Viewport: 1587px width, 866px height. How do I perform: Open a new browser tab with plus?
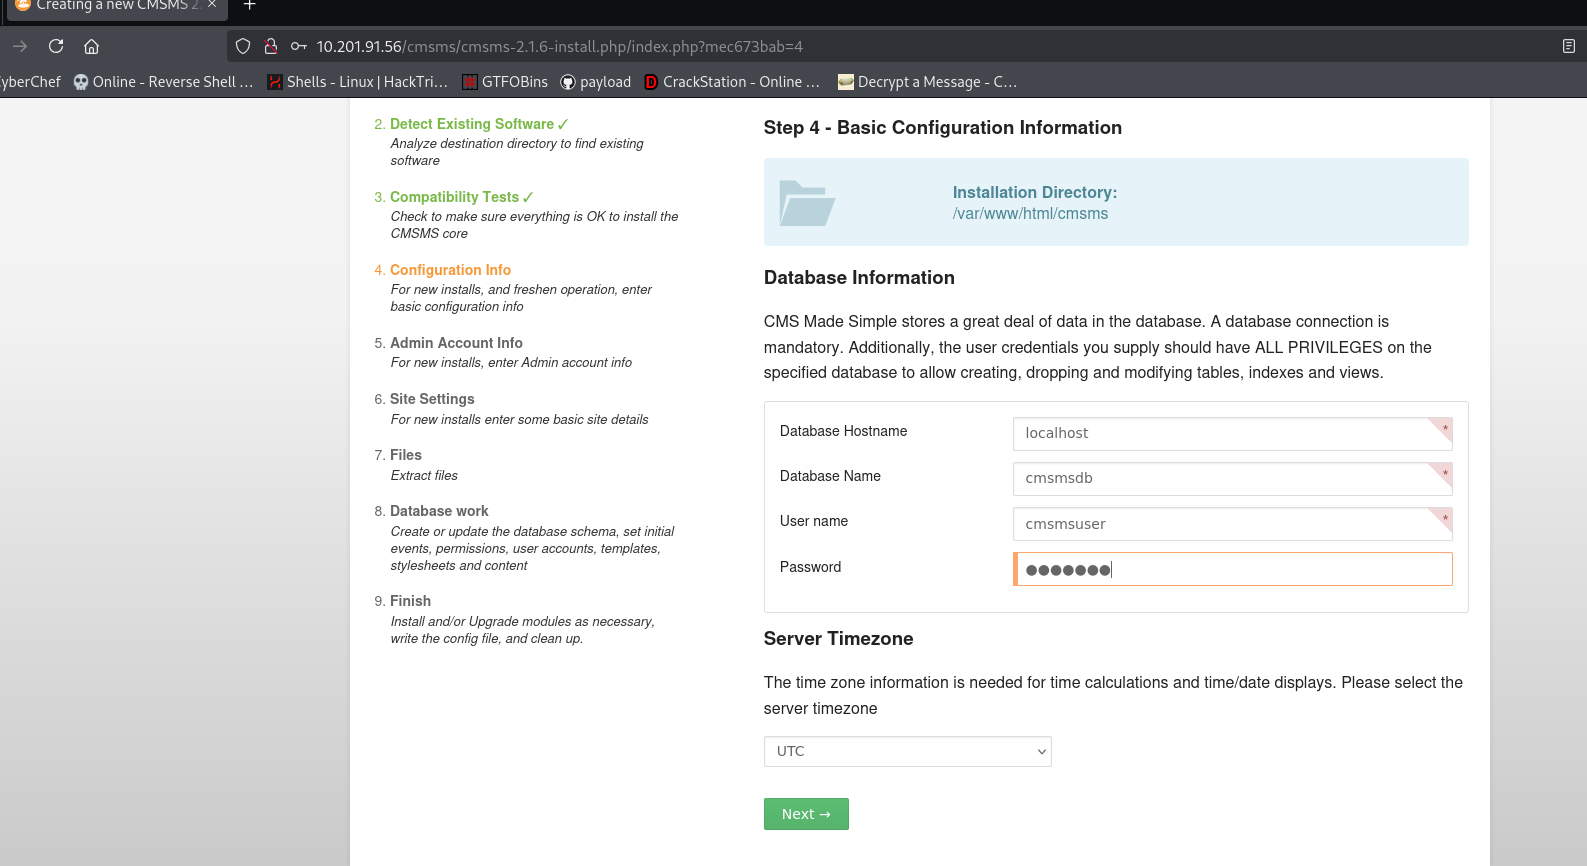click(250, 5)
